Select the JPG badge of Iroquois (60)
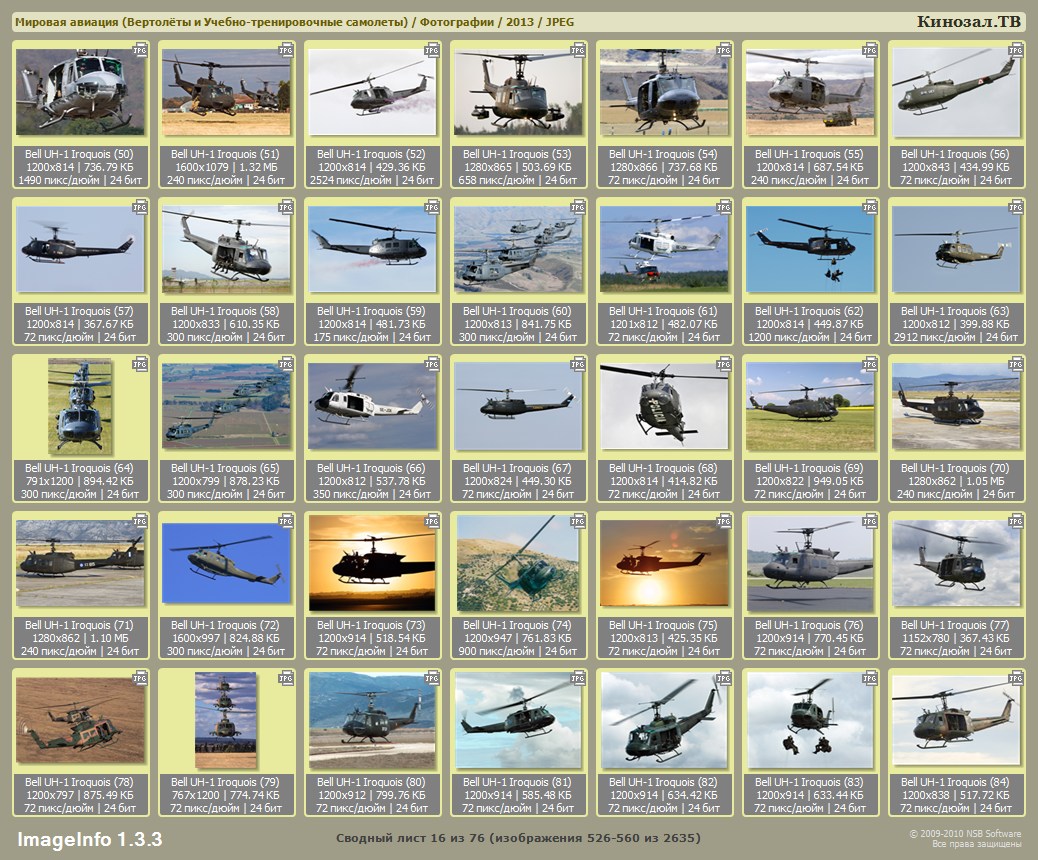The width and height of the screenshot is (1038, 860). (578, 207)
